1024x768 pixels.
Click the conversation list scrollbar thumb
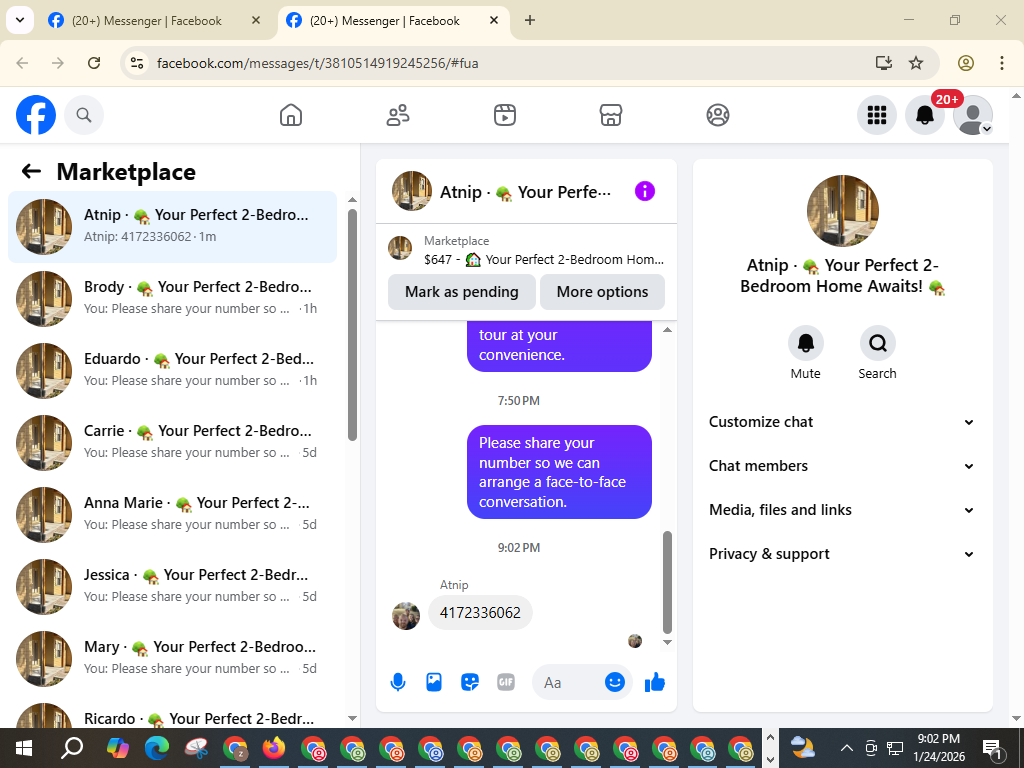(x=353, y=325)
